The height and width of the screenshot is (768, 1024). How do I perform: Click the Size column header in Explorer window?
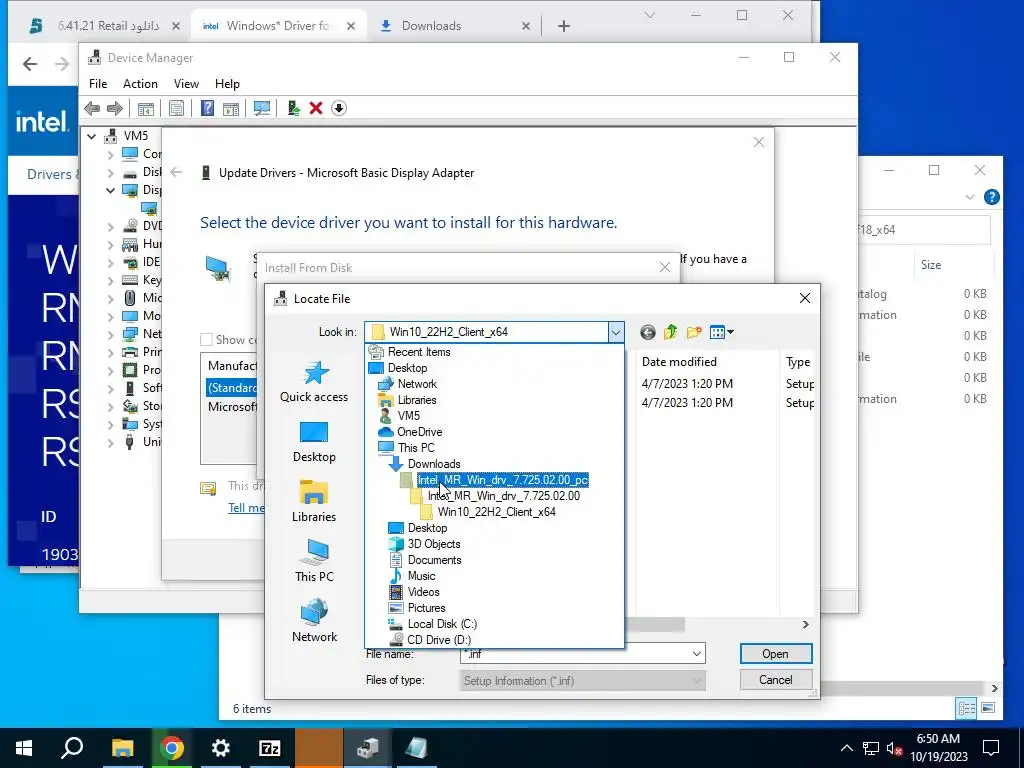(x=931, y=265)
